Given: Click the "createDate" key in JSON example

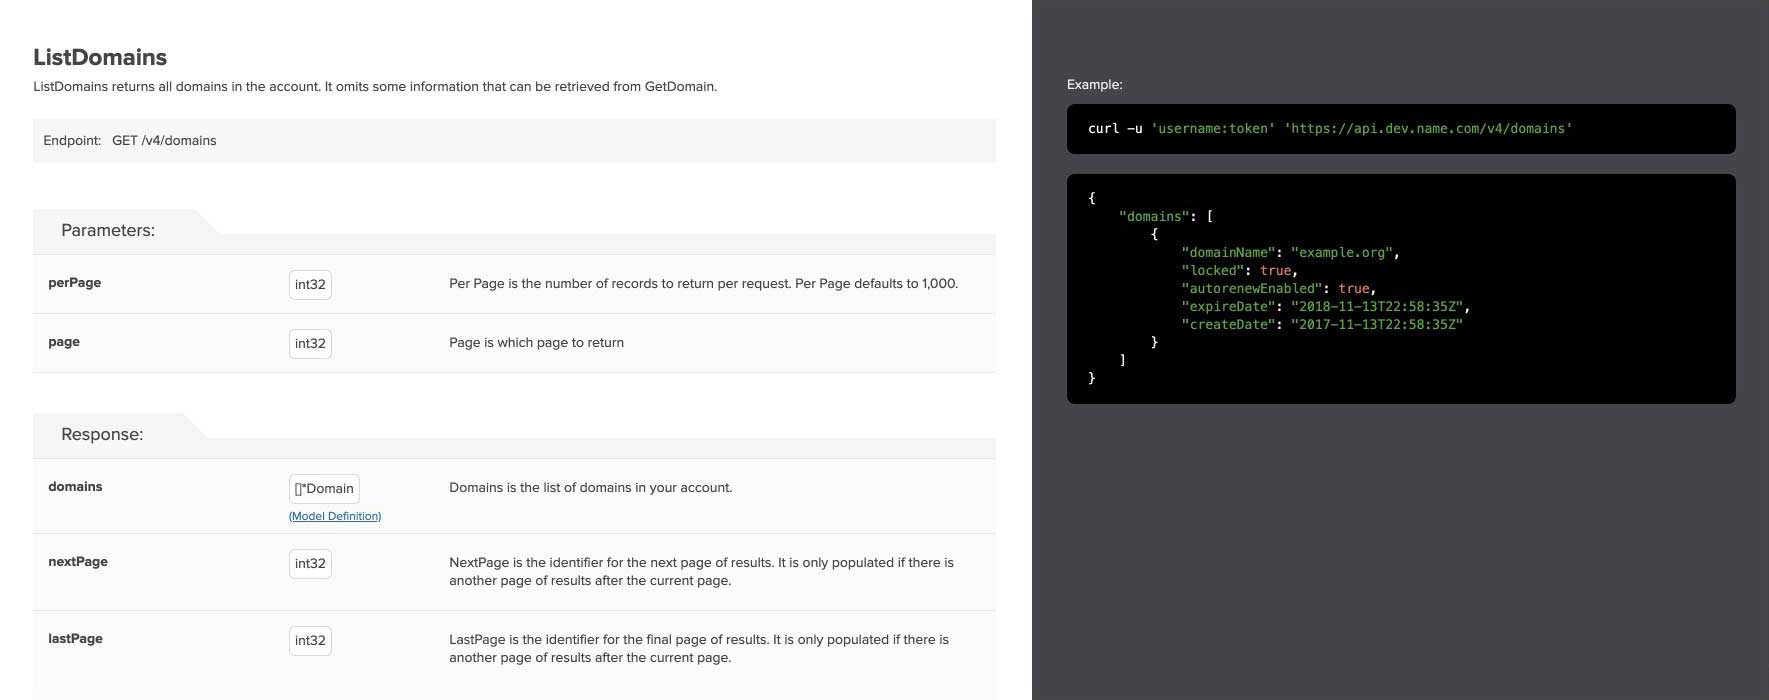Looking at the screenshot, I should click(1228, 325).
